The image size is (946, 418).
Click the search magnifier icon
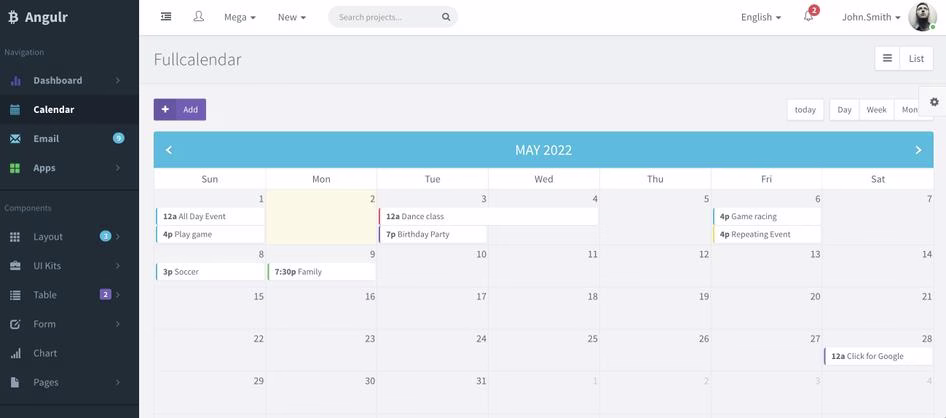pos(446,17)
